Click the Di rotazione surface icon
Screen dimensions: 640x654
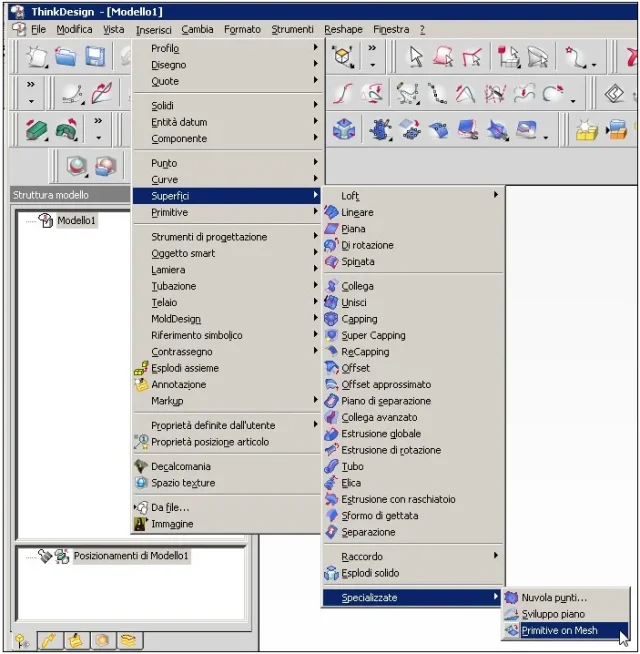click(x=331, y=245)
